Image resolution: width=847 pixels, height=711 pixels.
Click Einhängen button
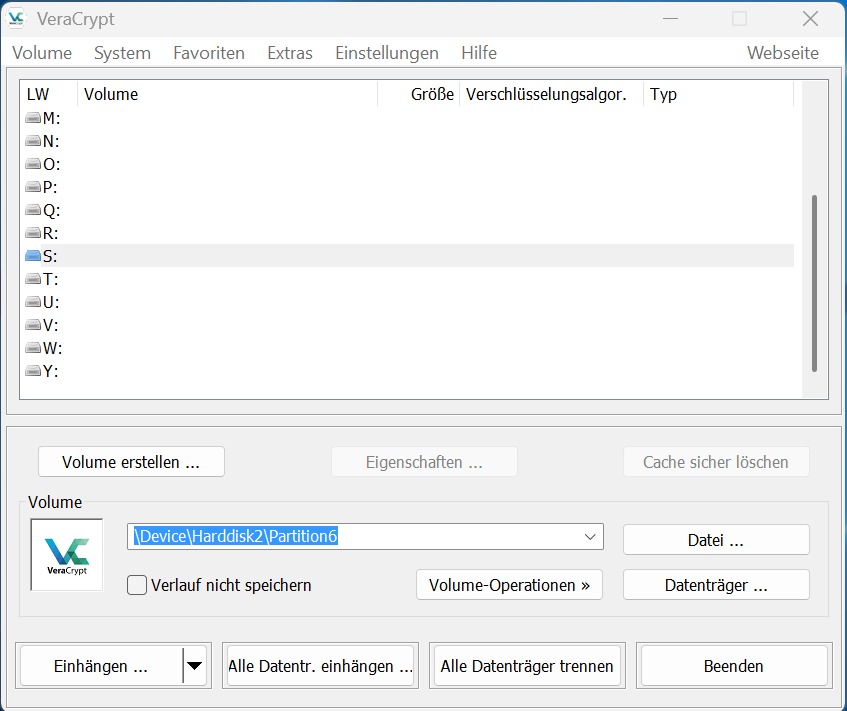(x=101, y=666)
